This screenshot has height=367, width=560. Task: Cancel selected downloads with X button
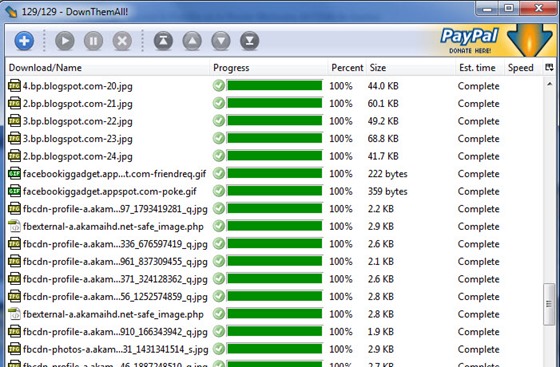122,41
